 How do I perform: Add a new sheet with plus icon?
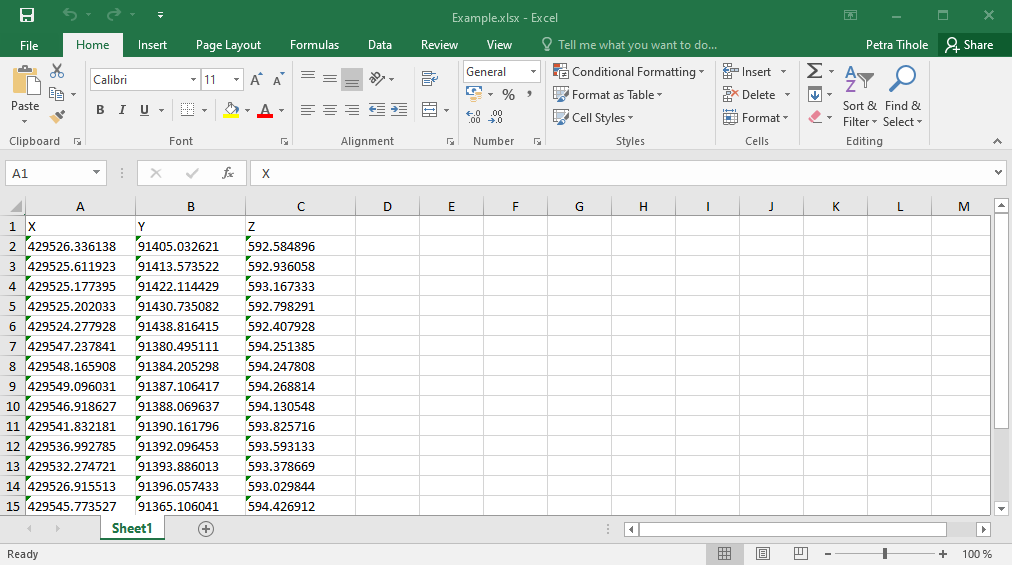tap(206, 529)
